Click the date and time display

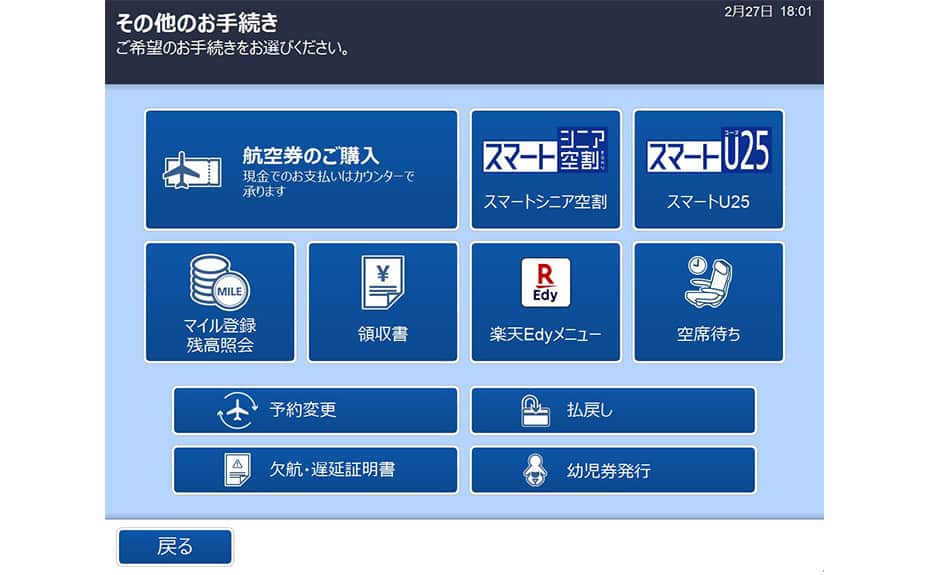(767, 11)
